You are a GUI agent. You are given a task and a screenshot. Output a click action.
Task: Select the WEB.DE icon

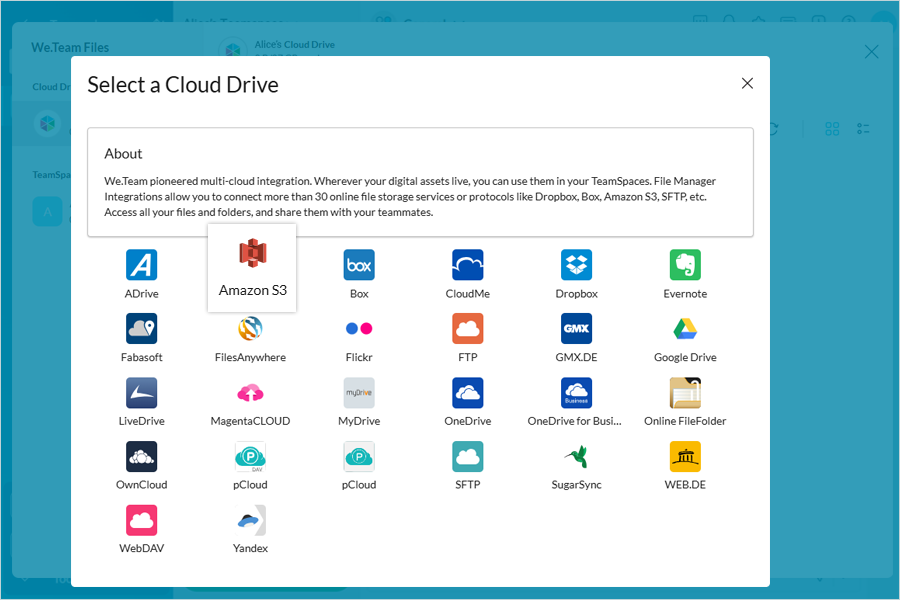pos(685,456)
